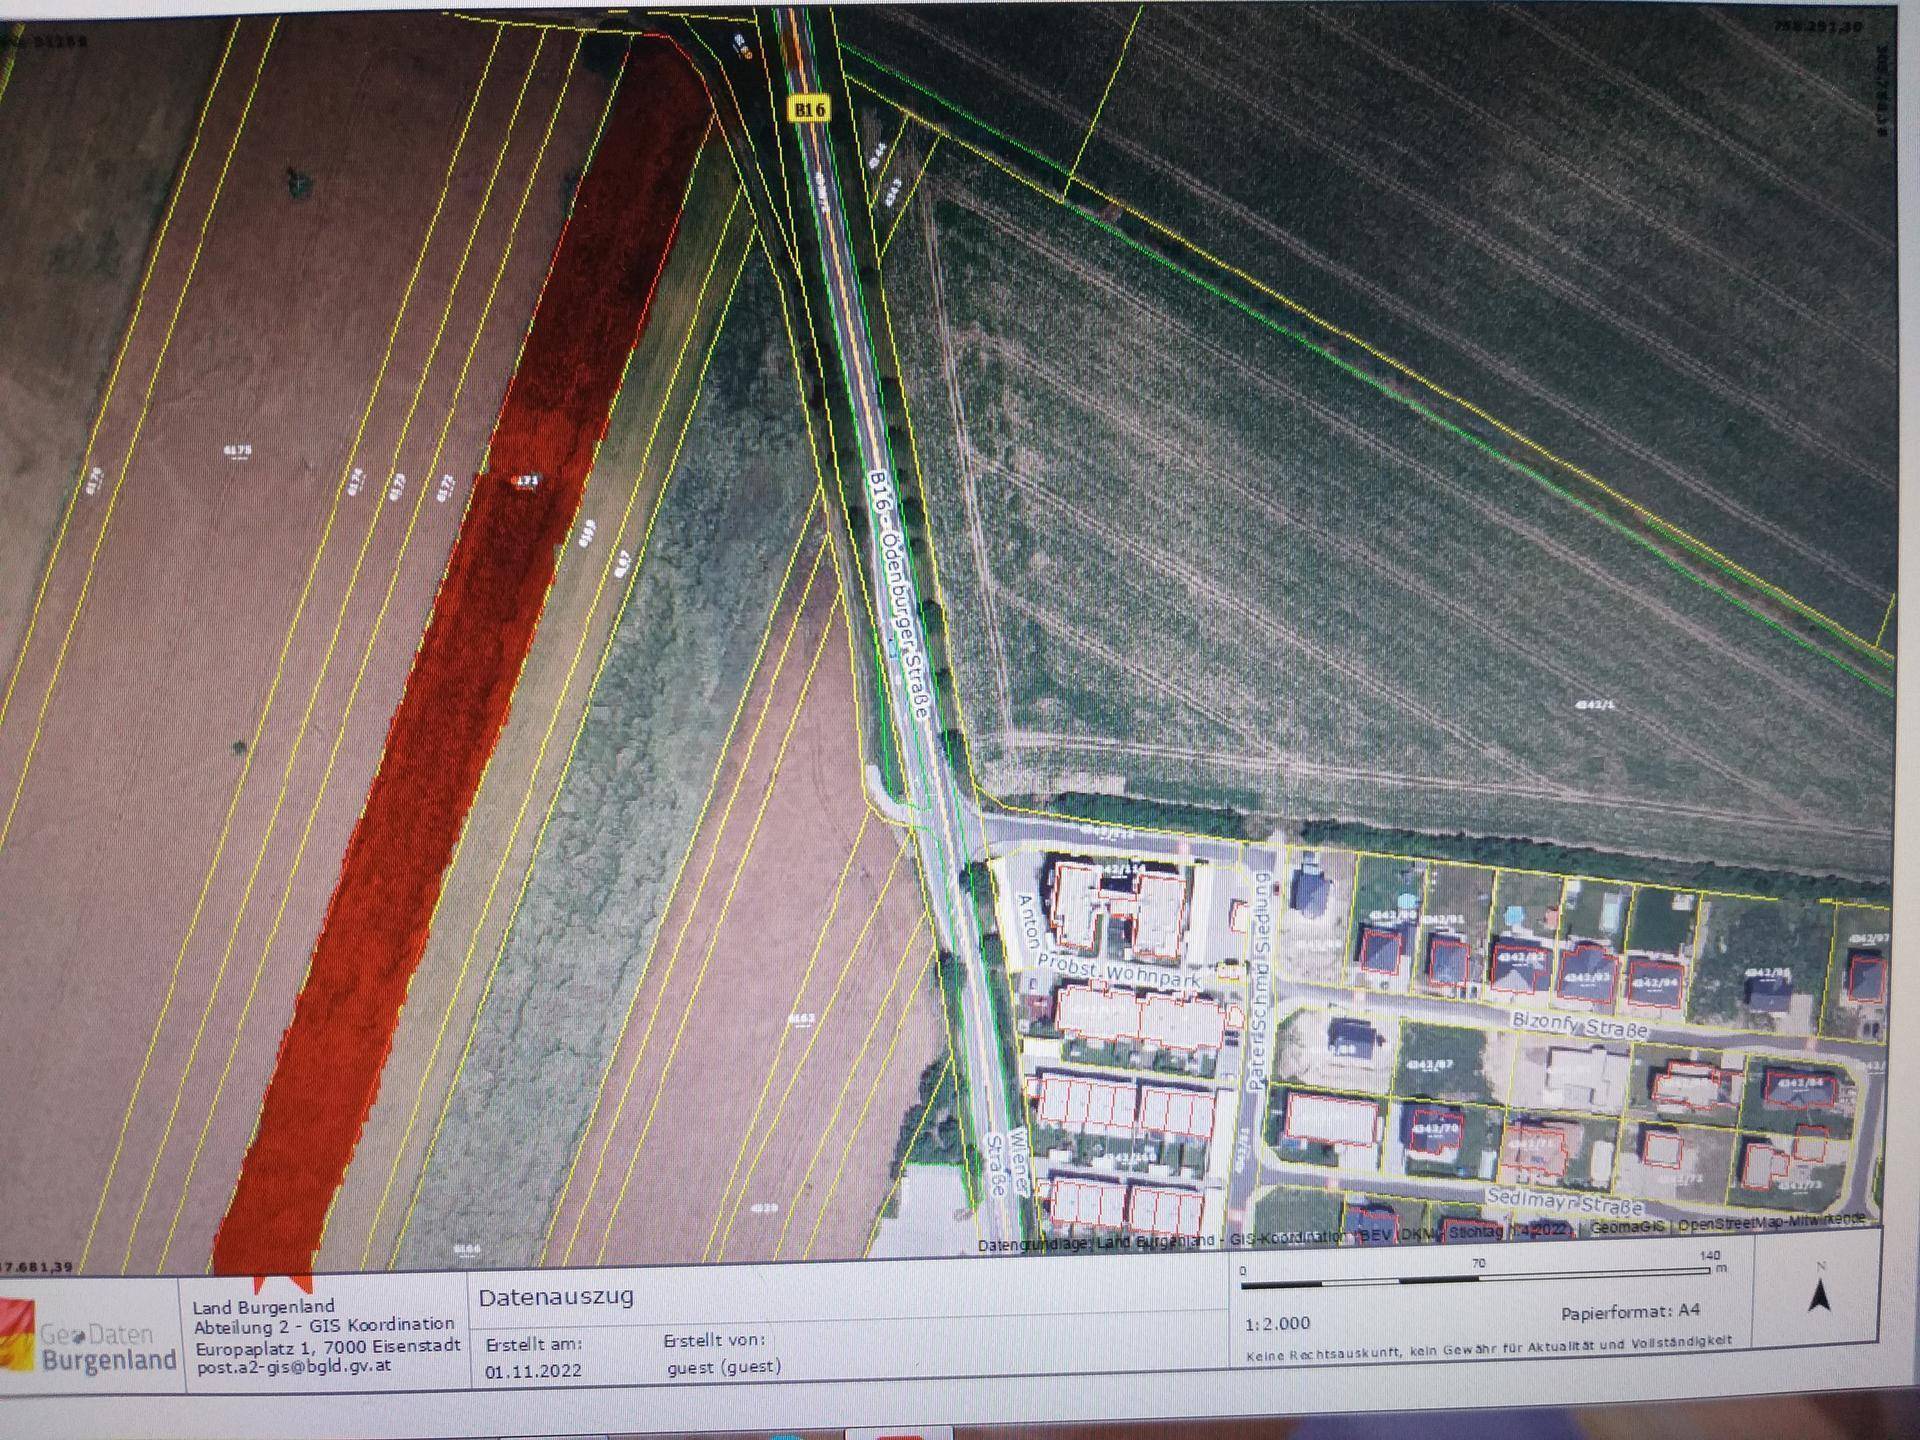The image size is (1920, 1440).
Task: Click the north arrow compass icon
Action: (1820, 1294)
